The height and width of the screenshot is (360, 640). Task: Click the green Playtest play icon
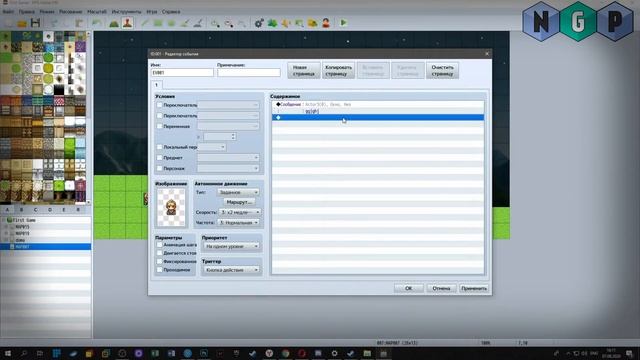coord(343,23)
